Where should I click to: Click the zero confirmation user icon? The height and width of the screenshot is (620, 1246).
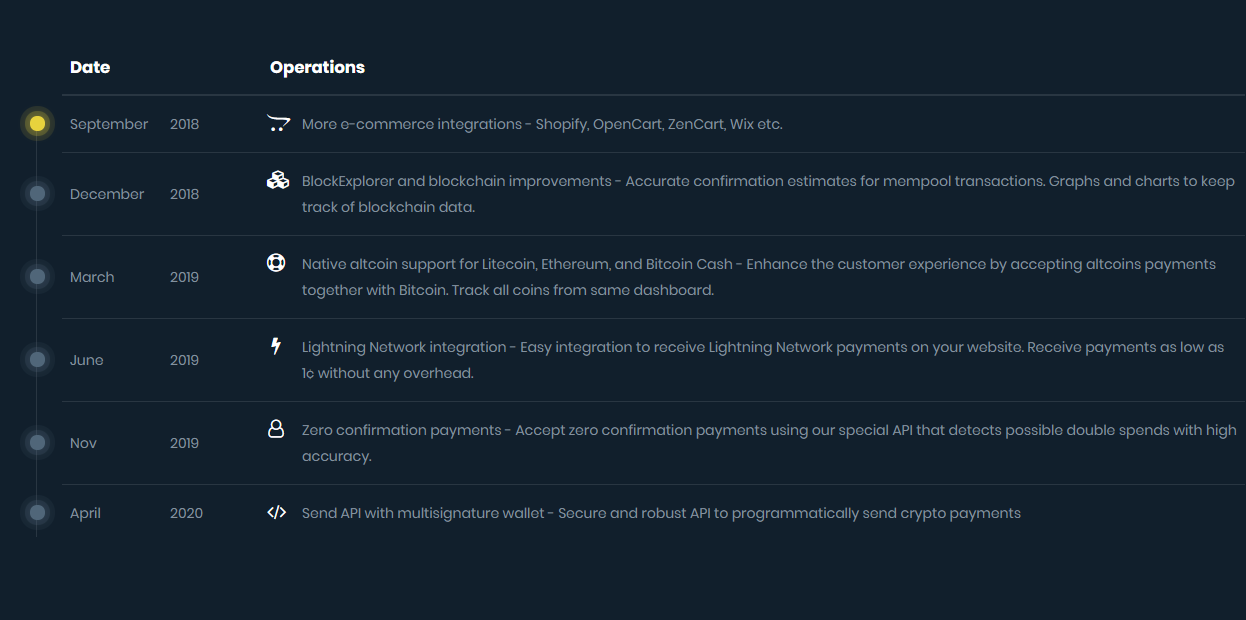(x=277, y=429)
